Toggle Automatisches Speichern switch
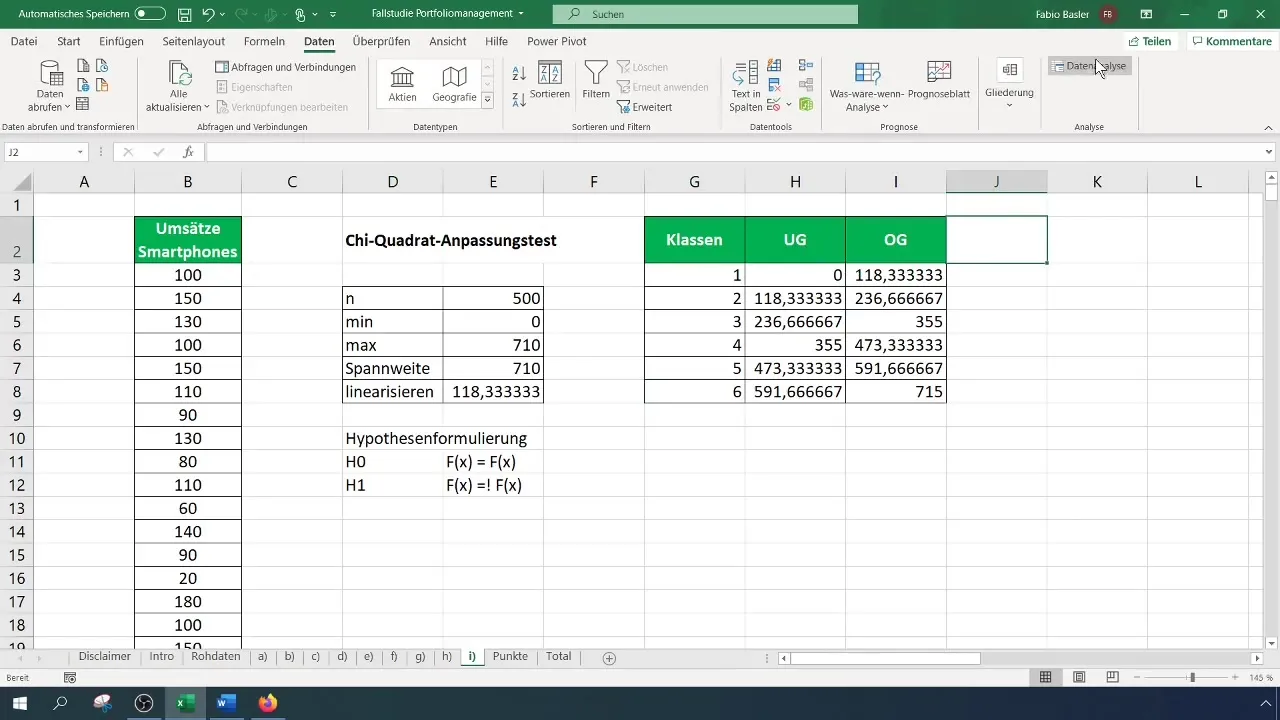 [x=150, y=14]
